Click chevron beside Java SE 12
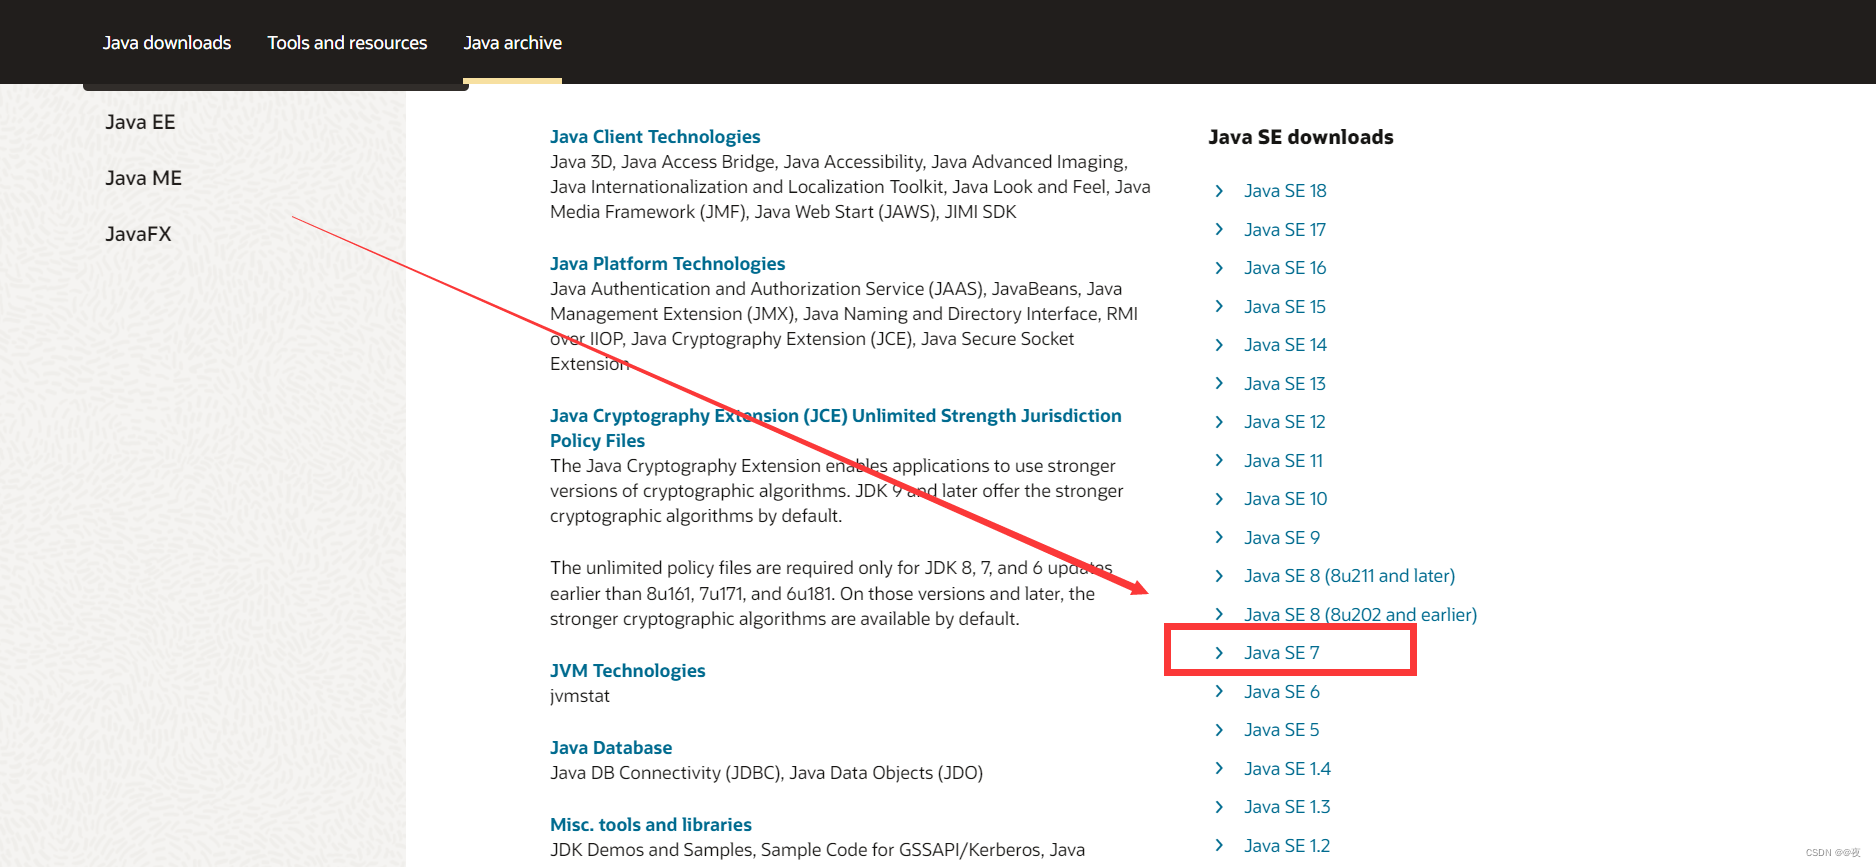1876x867 pixels. (x=1219, y=422)
